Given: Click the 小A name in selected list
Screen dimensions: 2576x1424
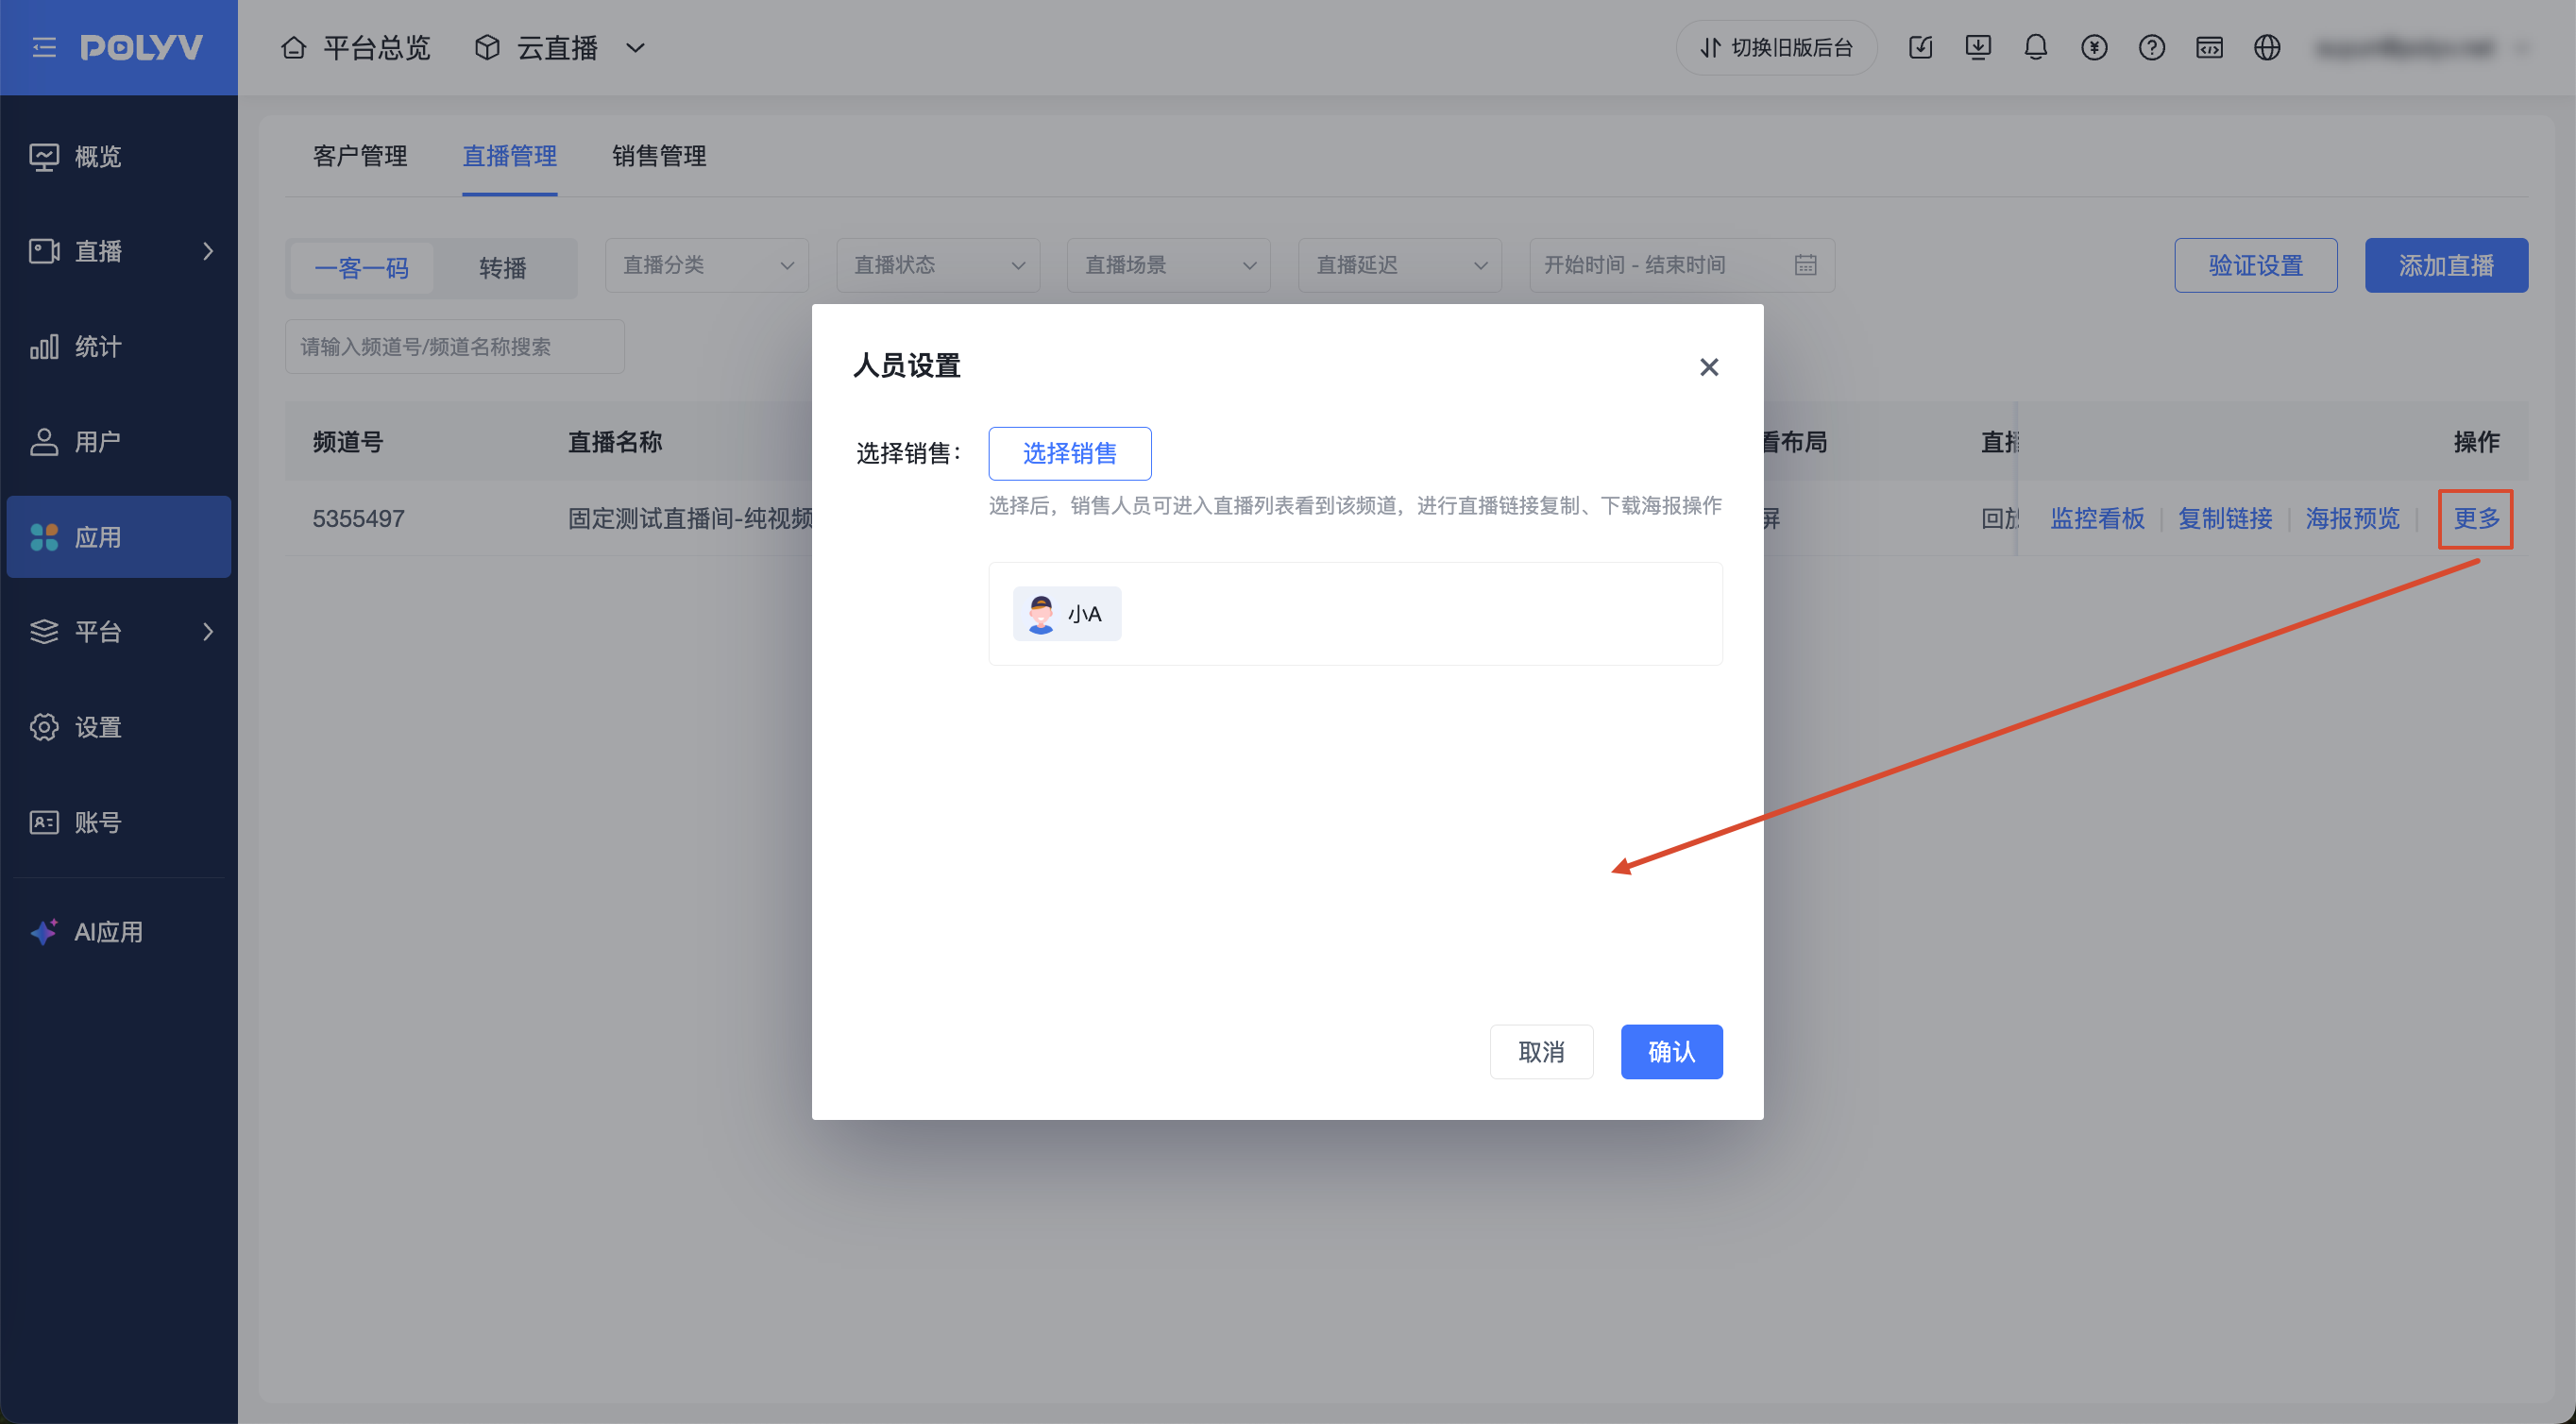Looking at the screenshot, I should pos(1084,614).
